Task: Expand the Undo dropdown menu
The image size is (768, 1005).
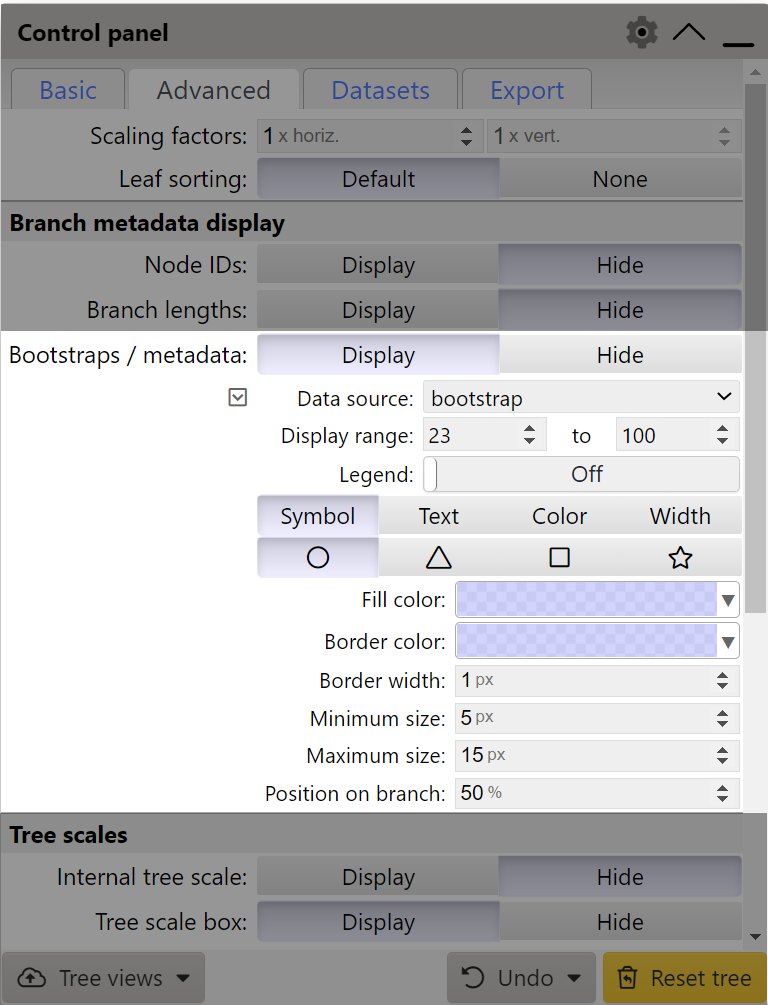Action: pos(524,978)
